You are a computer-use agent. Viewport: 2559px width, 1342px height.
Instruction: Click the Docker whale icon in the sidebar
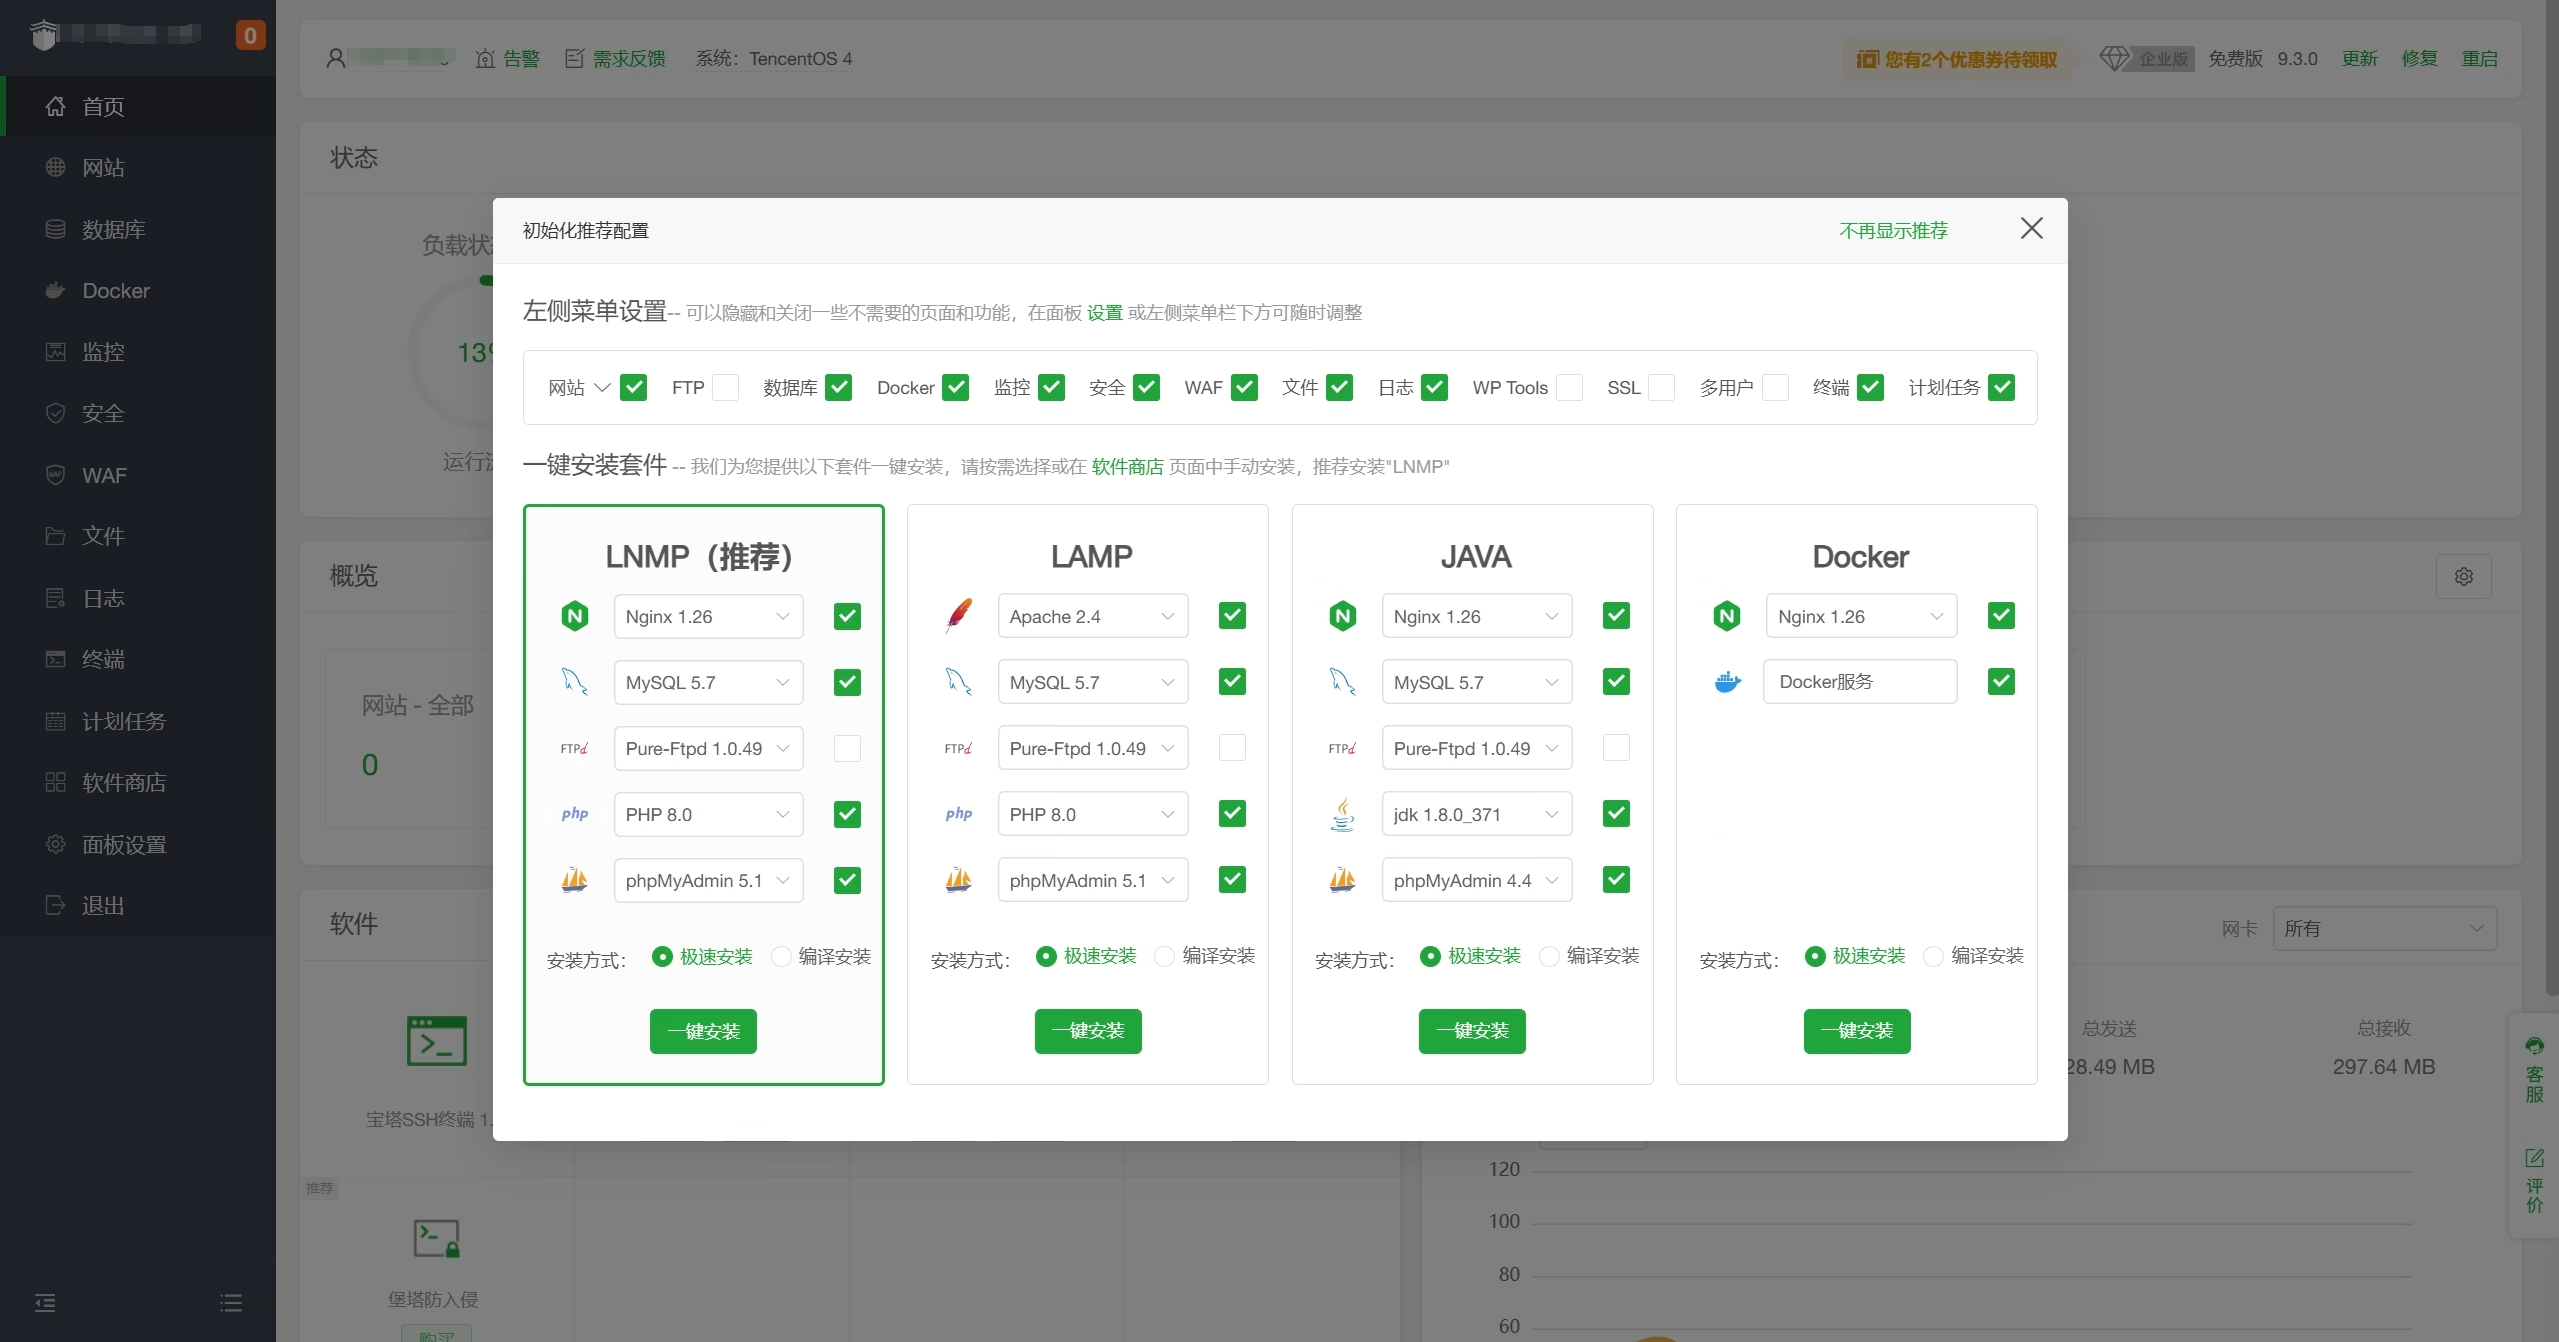click(x=56, y=291)
